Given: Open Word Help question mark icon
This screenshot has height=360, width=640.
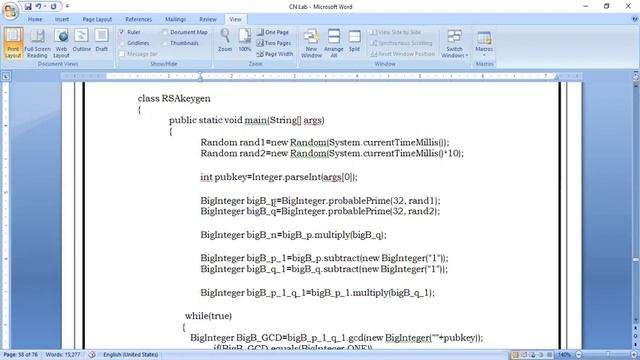Looking at the screenshot, I should tap(635, 19).
